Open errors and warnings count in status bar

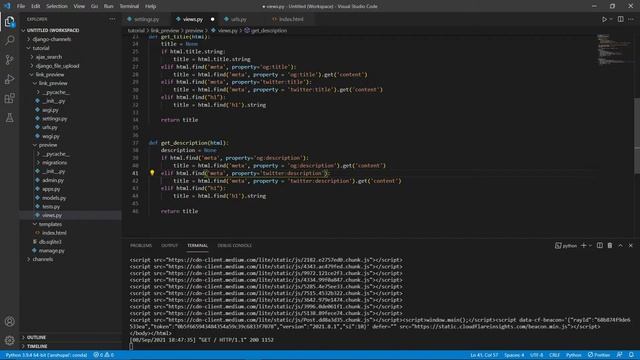tap(104, 355)
